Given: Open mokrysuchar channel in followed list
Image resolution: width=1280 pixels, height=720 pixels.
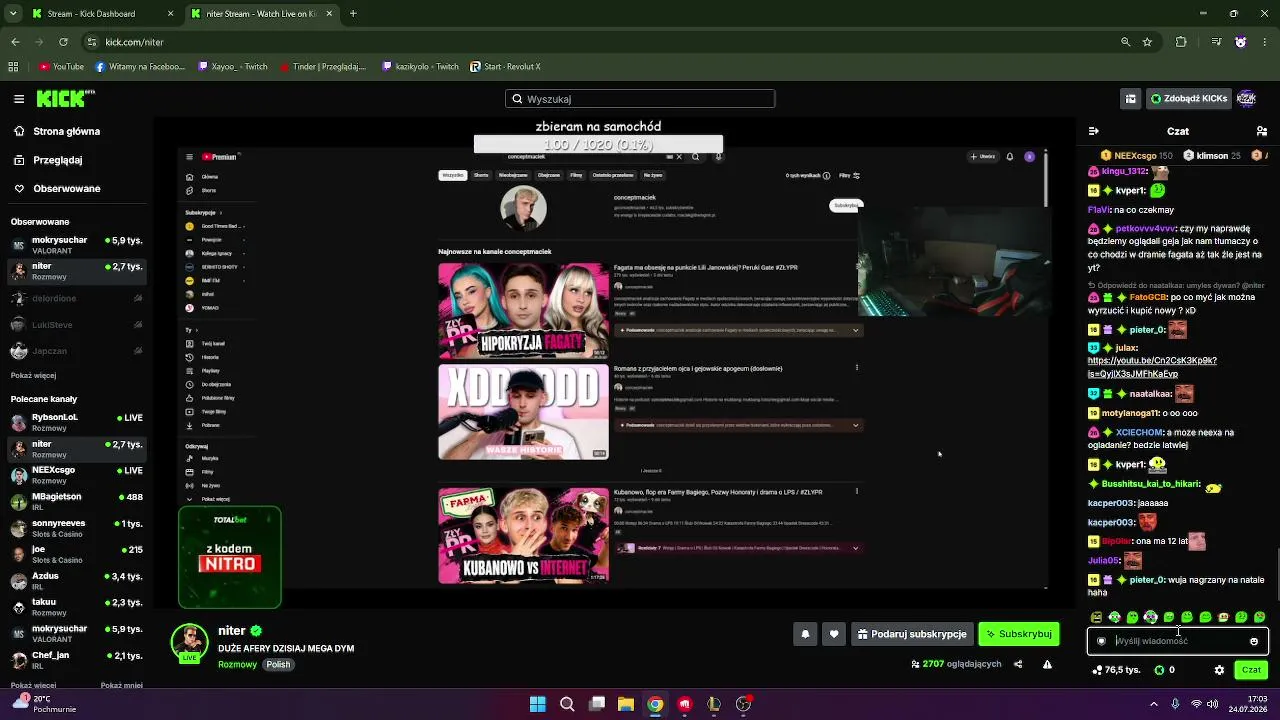Looking at the screenshot, I should click(x=76, y=245).
